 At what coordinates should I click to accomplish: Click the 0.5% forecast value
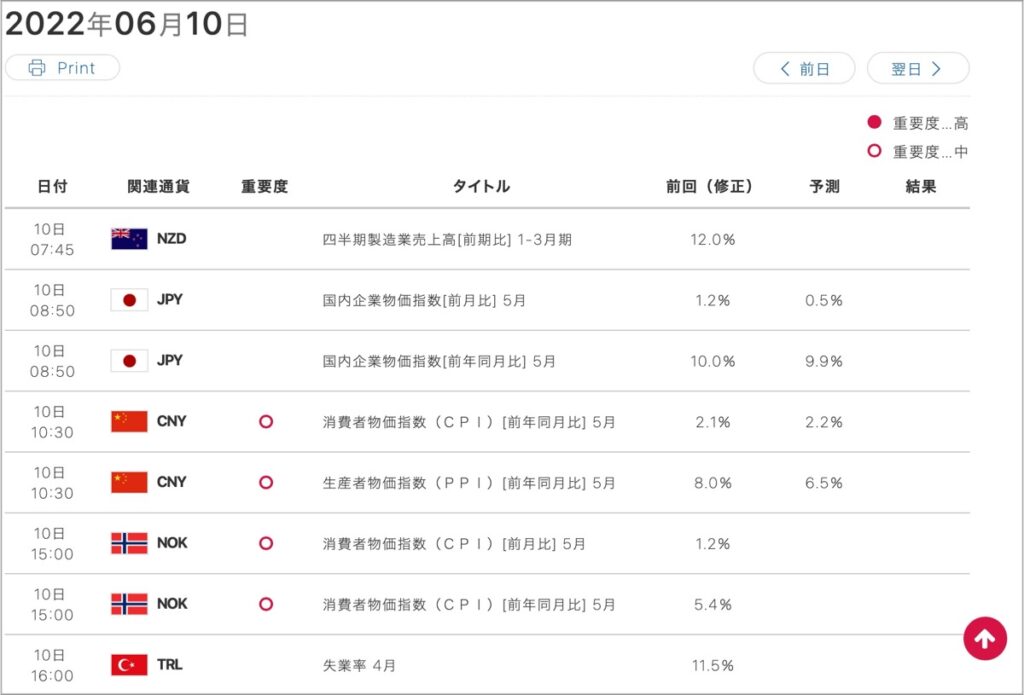click(824, 300)
